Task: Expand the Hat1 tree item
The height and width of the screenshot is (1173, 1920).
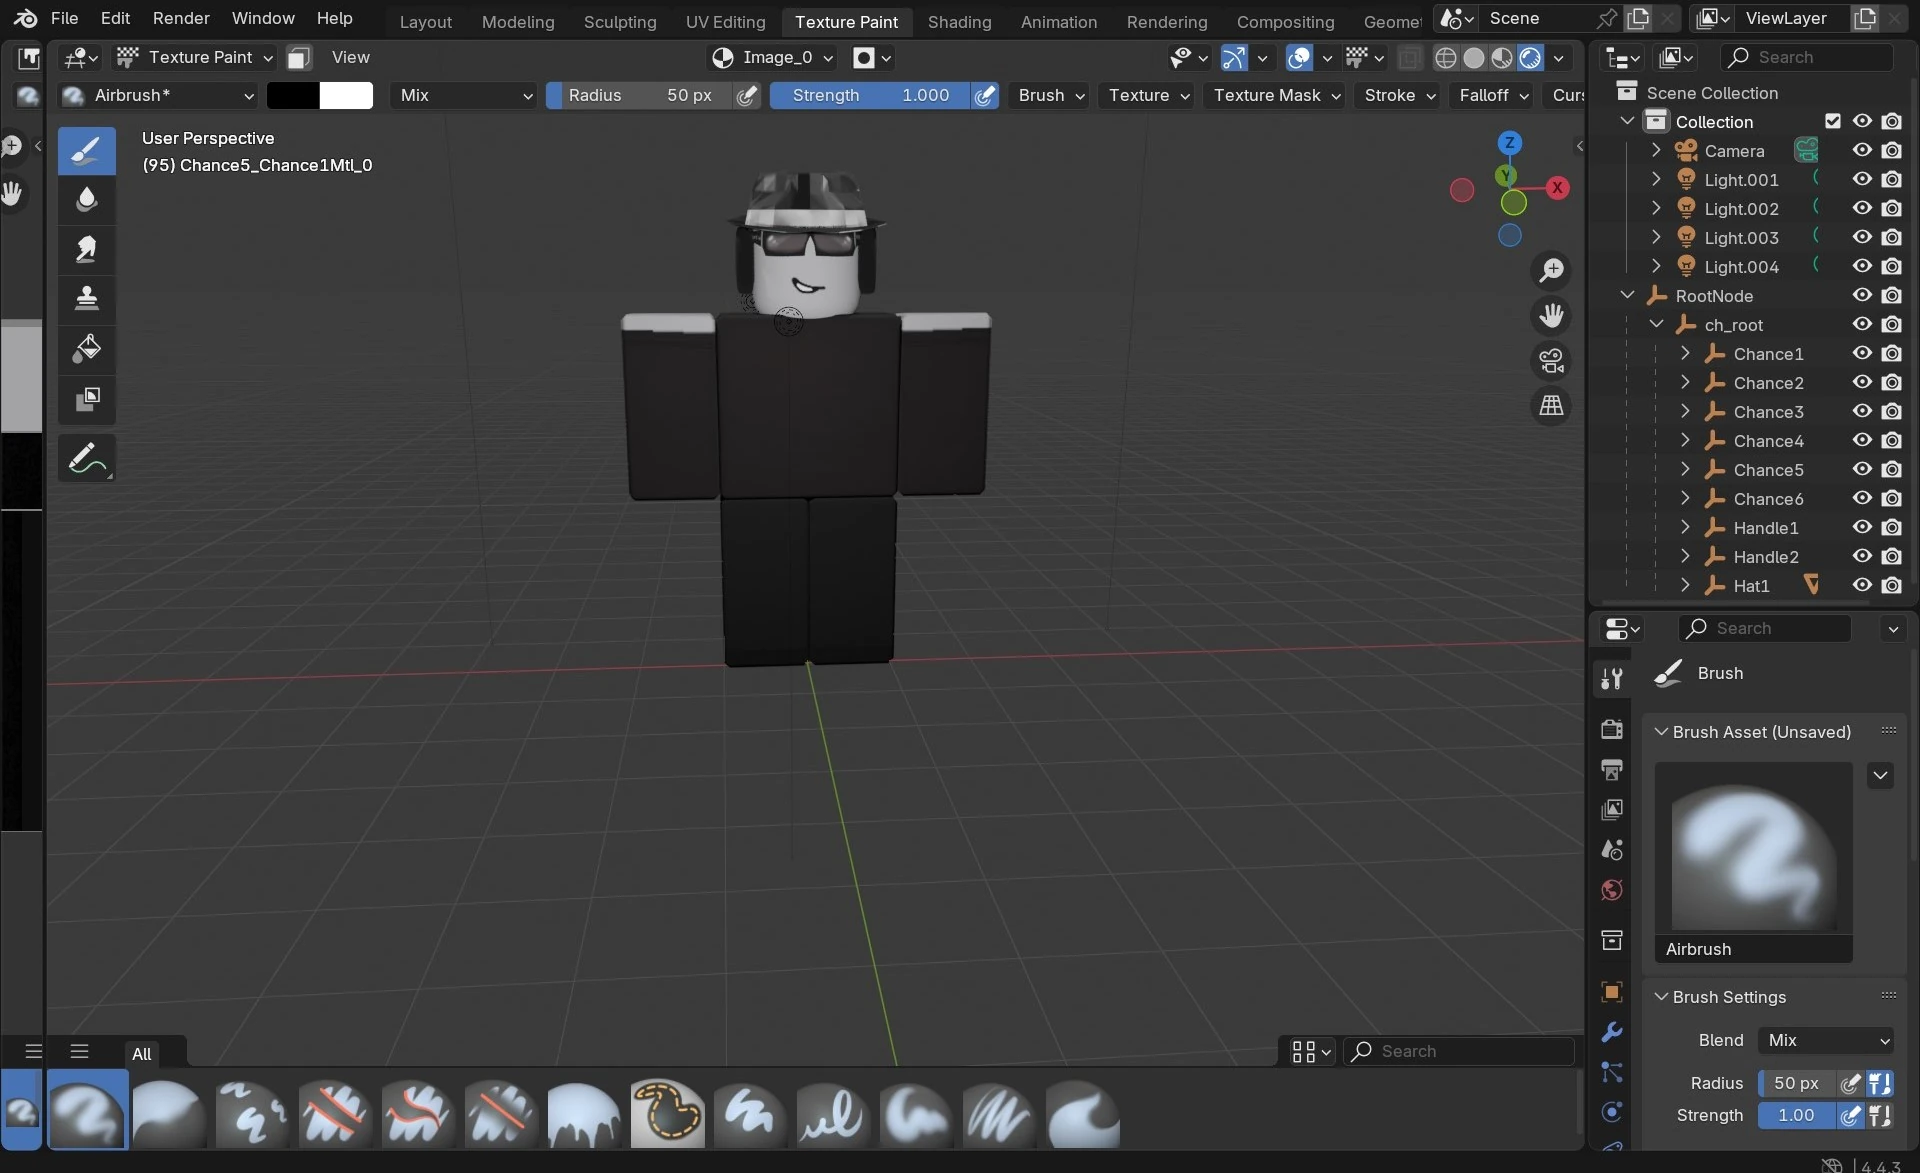Action: 1685,585
